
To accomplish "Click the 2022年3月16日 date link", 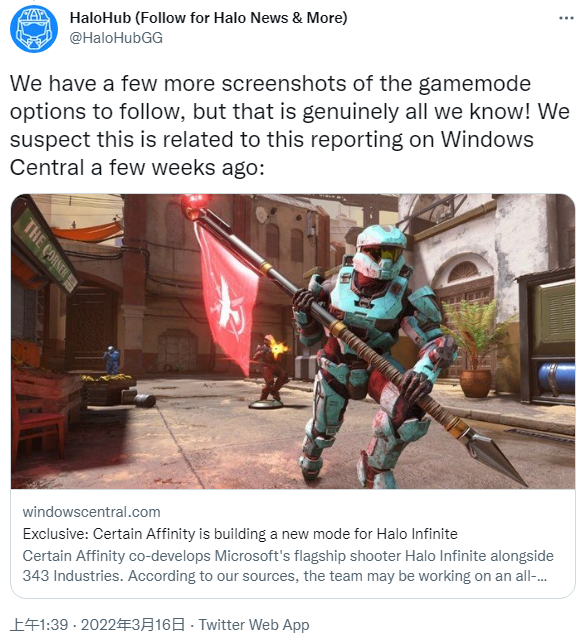I will (x=132, y=625).
